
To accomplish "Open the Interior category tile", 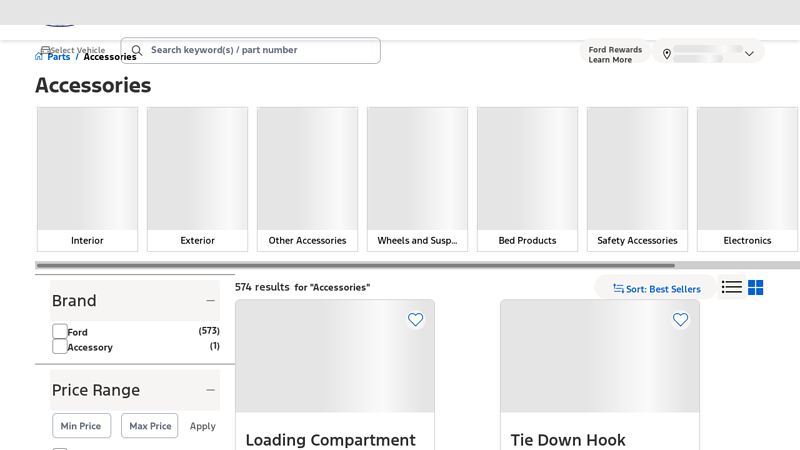I will (x=87, y=179).
